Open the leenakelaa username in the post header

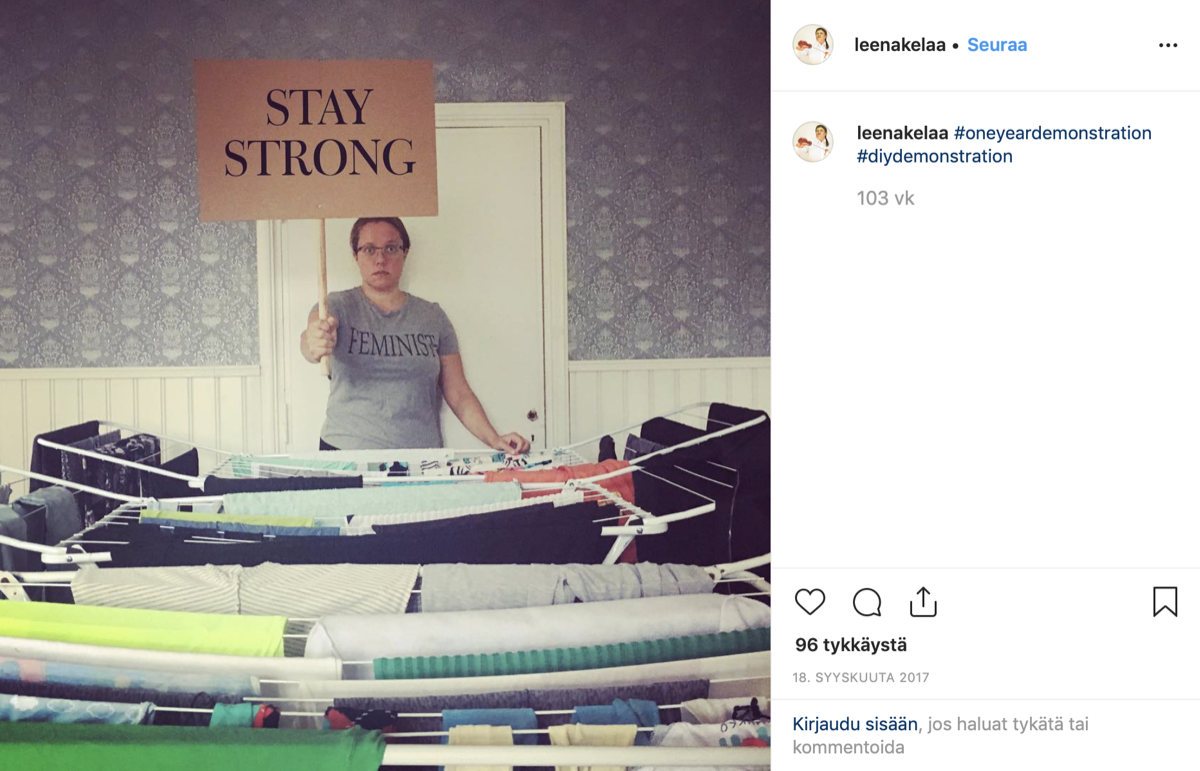[900, 45]
